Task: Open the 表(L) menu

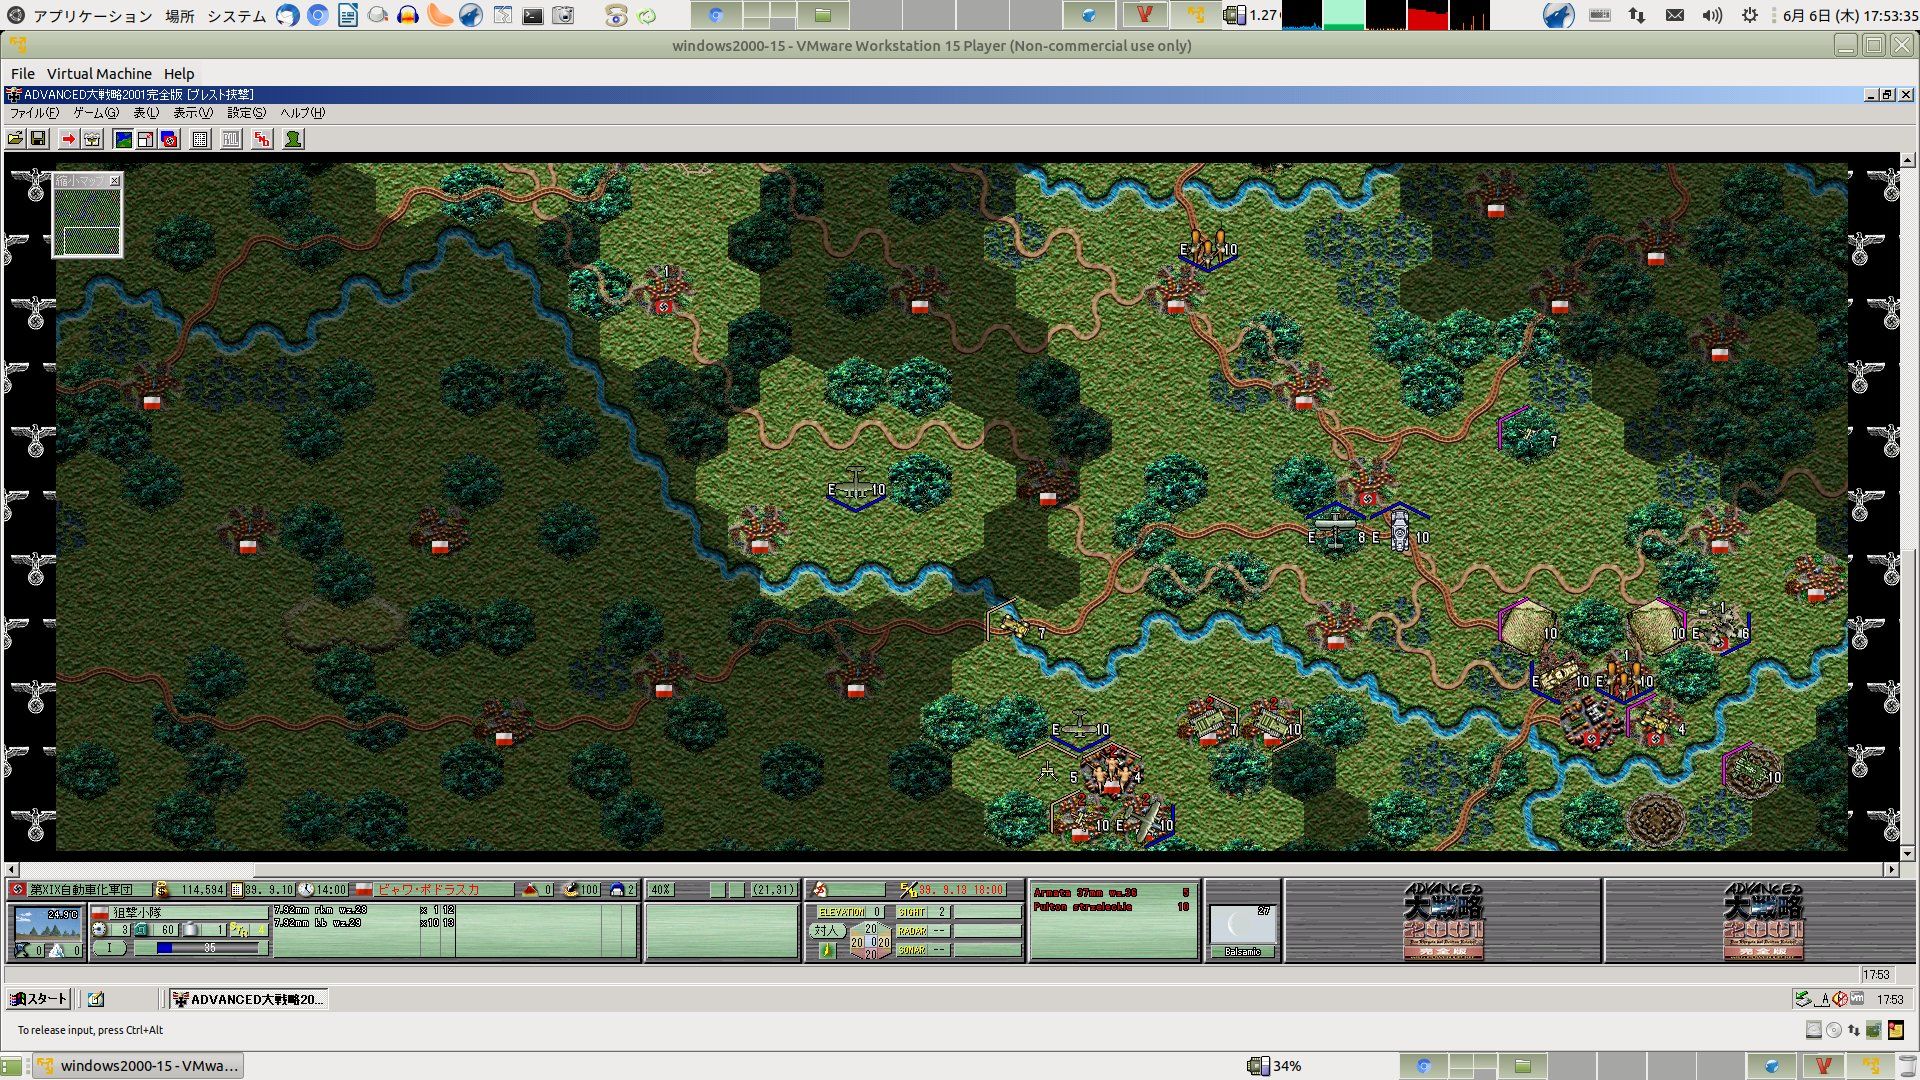Action: point(146,113)
